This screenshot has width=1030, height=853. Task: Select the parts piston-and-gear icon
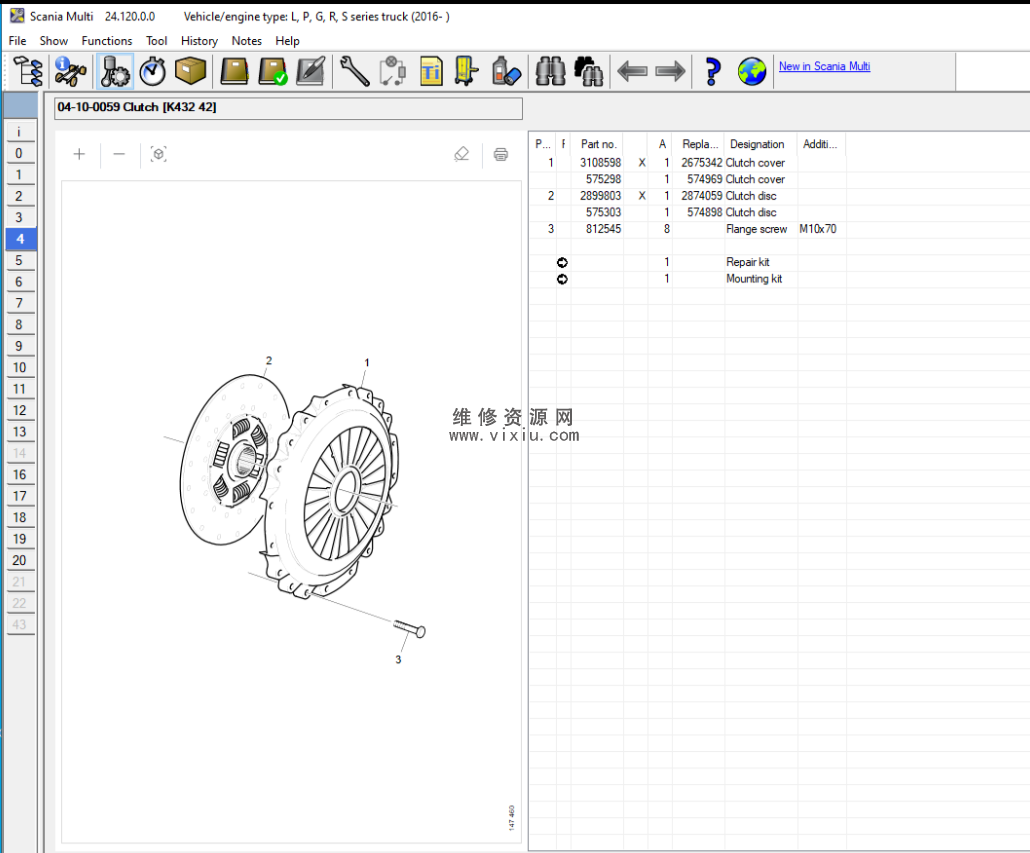[x=116, y=71]
